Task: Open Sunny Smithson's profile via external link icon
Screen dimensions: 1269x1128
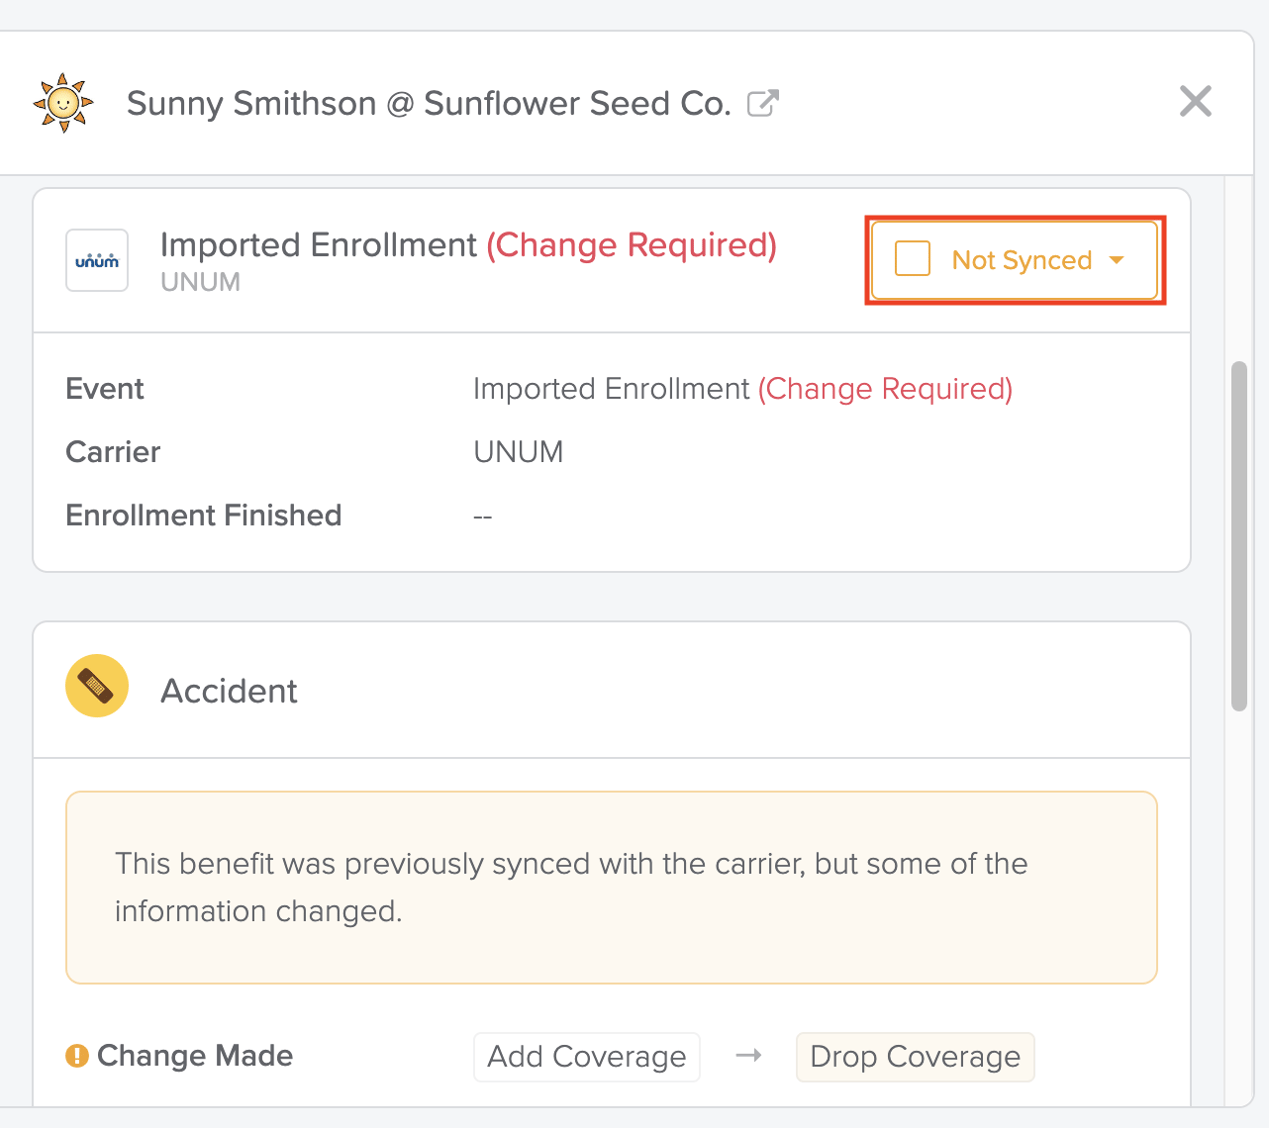Action: coord(765,102)
